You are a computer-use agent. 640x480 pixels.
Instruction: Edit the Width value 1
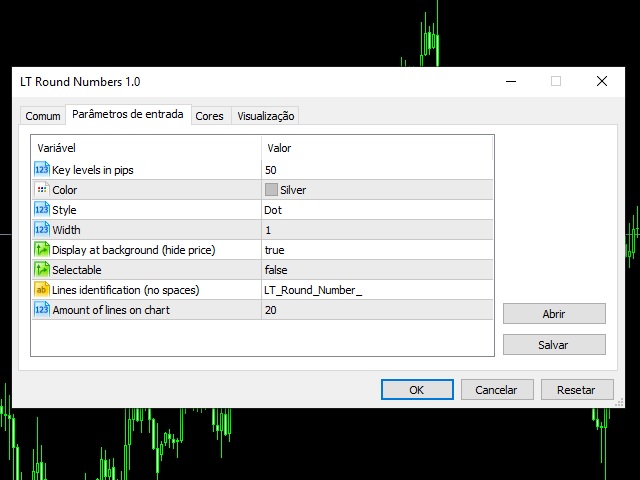pyautogui.click(x=377, y=230)
